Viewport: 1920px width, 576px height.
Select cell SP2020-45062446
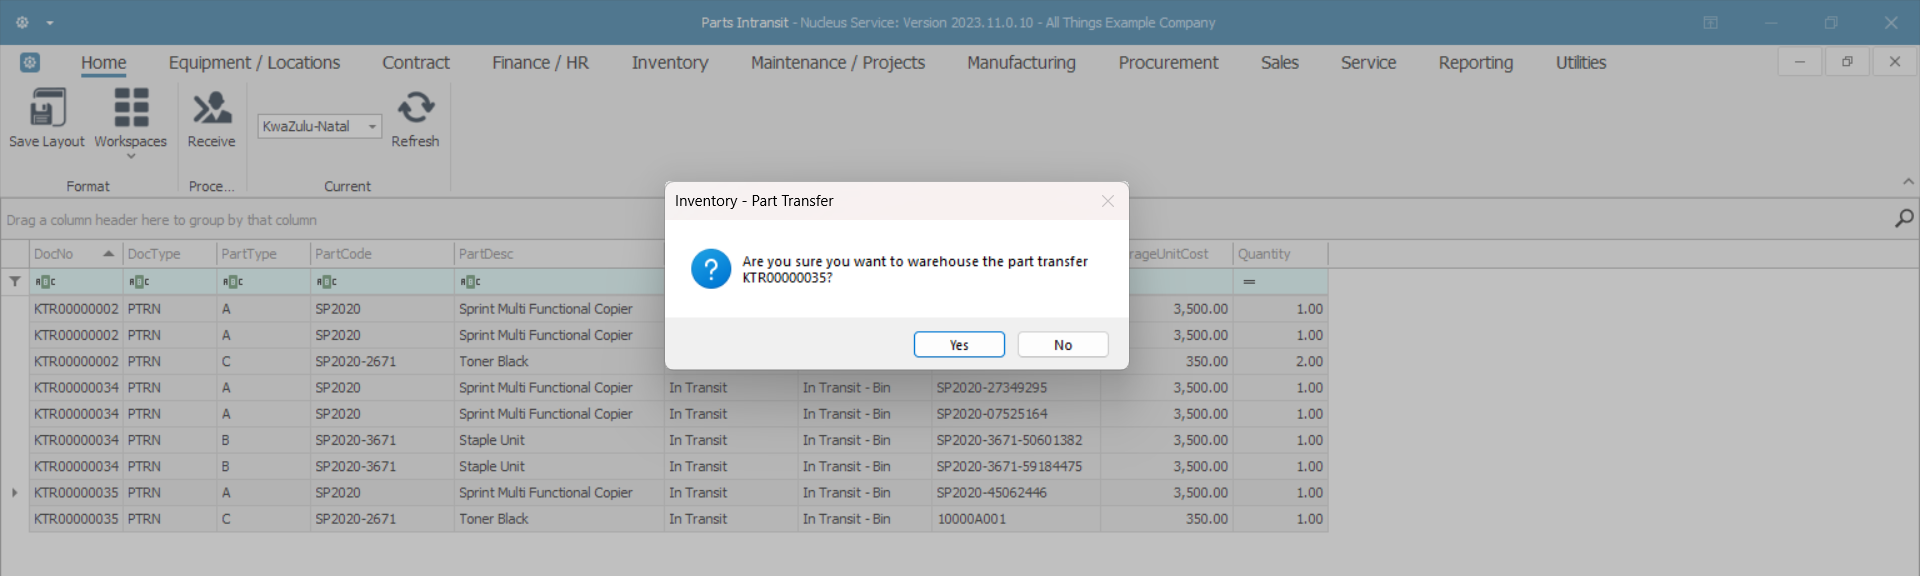tap(1015, 493)
